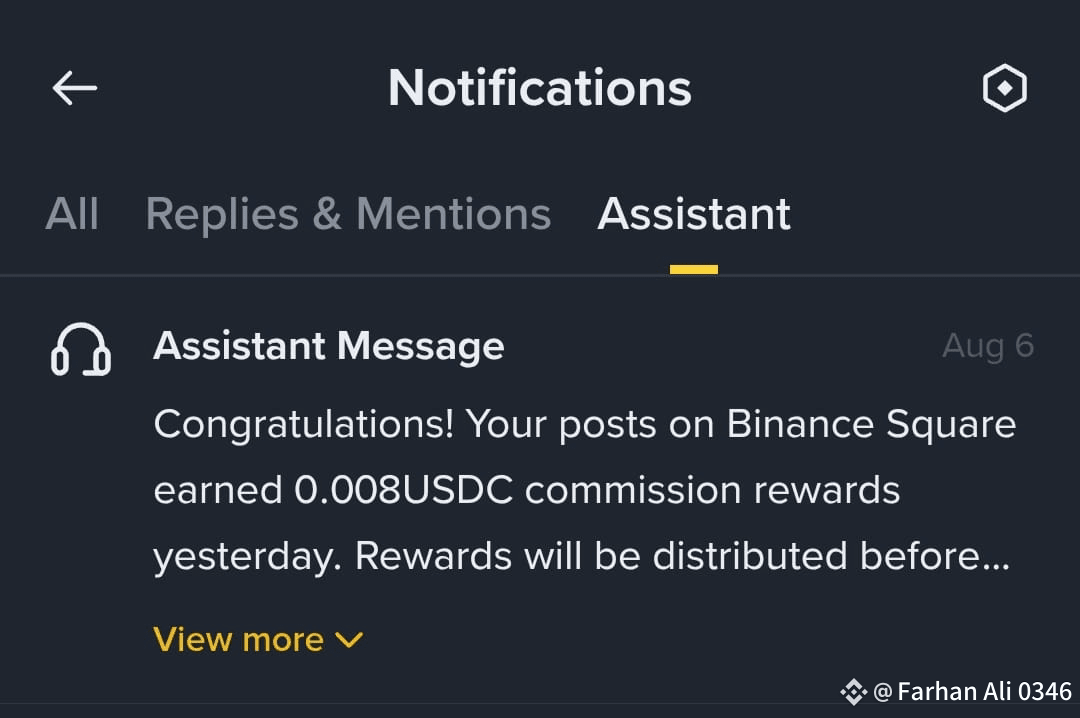This screenshot has width=1080, height=718.
Task: Click the divider line under the tabs
Action: tap(540, 276)
